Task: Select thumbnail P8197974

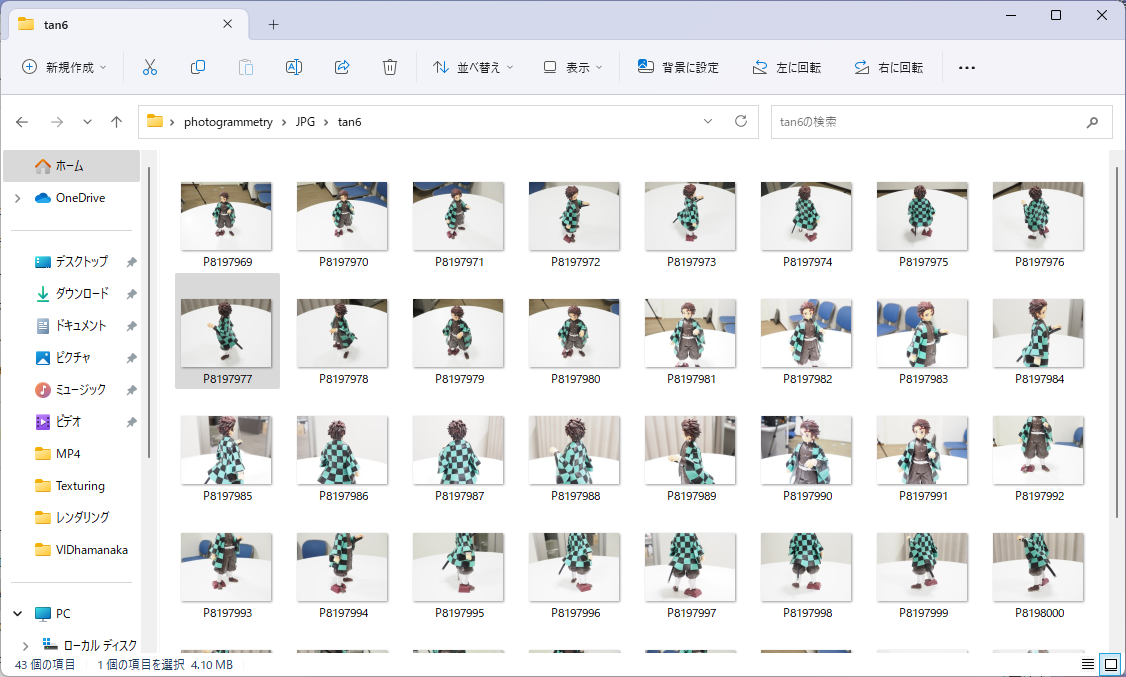Action: click(806, 216)
